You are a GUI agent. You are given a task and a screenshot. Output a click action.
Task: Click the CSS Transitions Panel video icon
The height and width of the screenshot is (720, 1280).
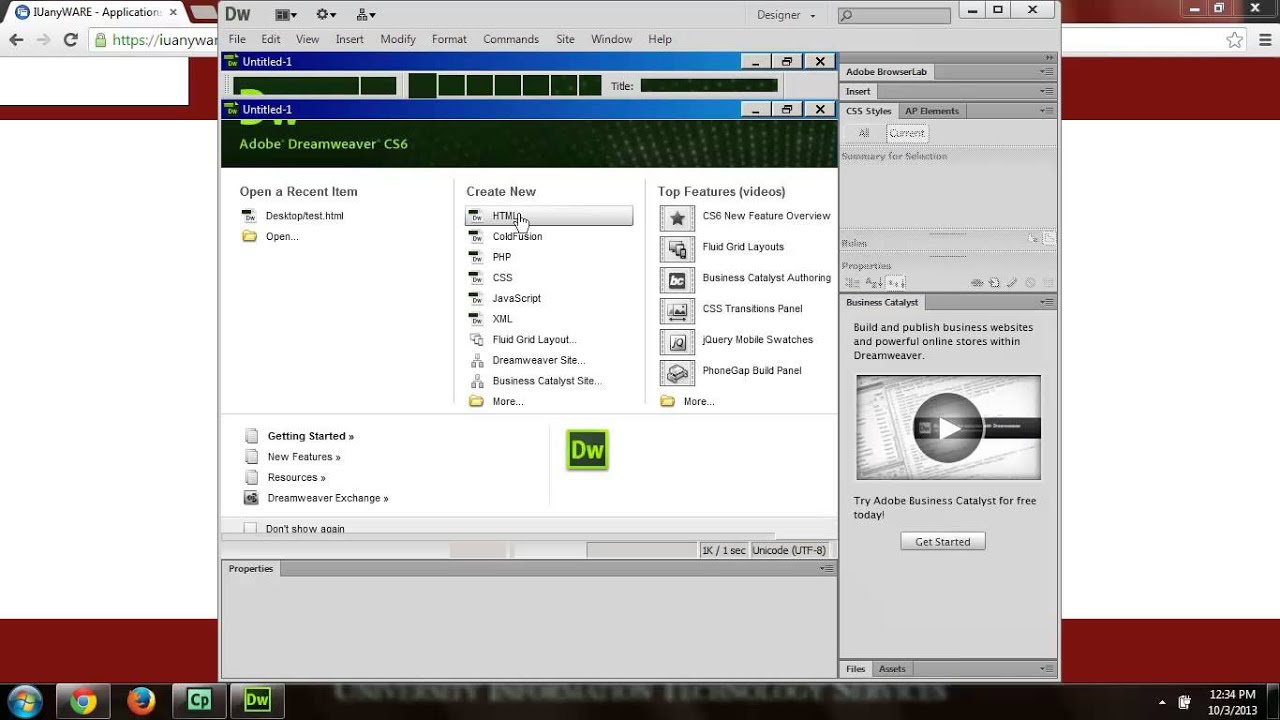677,310
